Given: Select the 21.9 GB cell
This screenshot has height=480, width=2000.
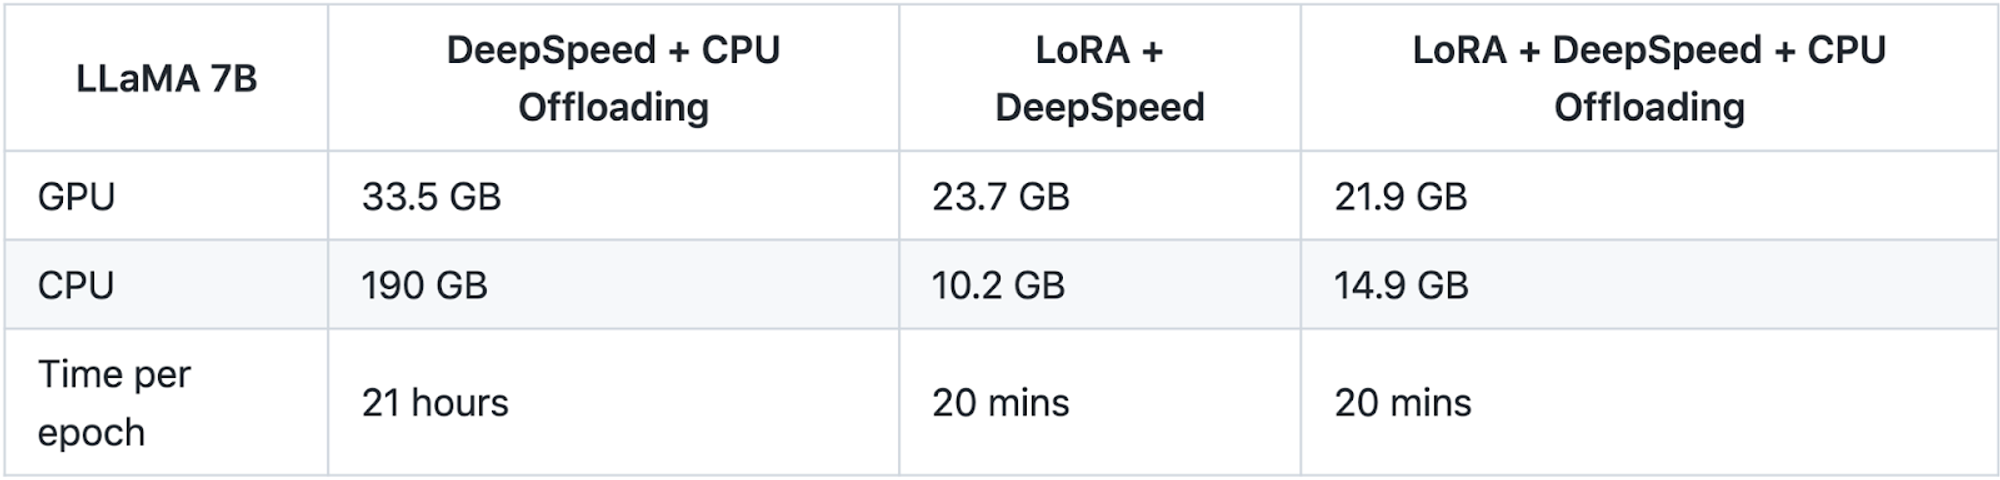Looking at the screenshot, I should click(x=1400, y=197).
